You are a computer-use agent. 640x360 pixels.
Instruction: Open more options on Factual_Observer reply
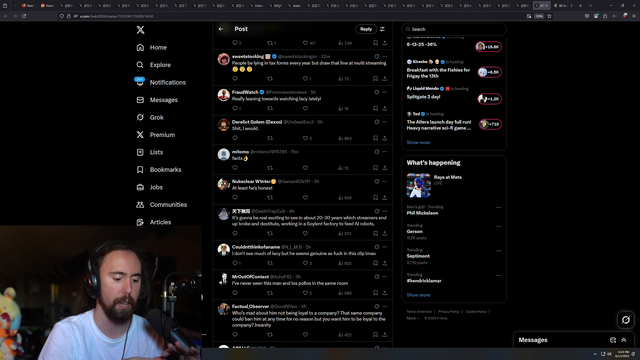(x=384, y=306)
